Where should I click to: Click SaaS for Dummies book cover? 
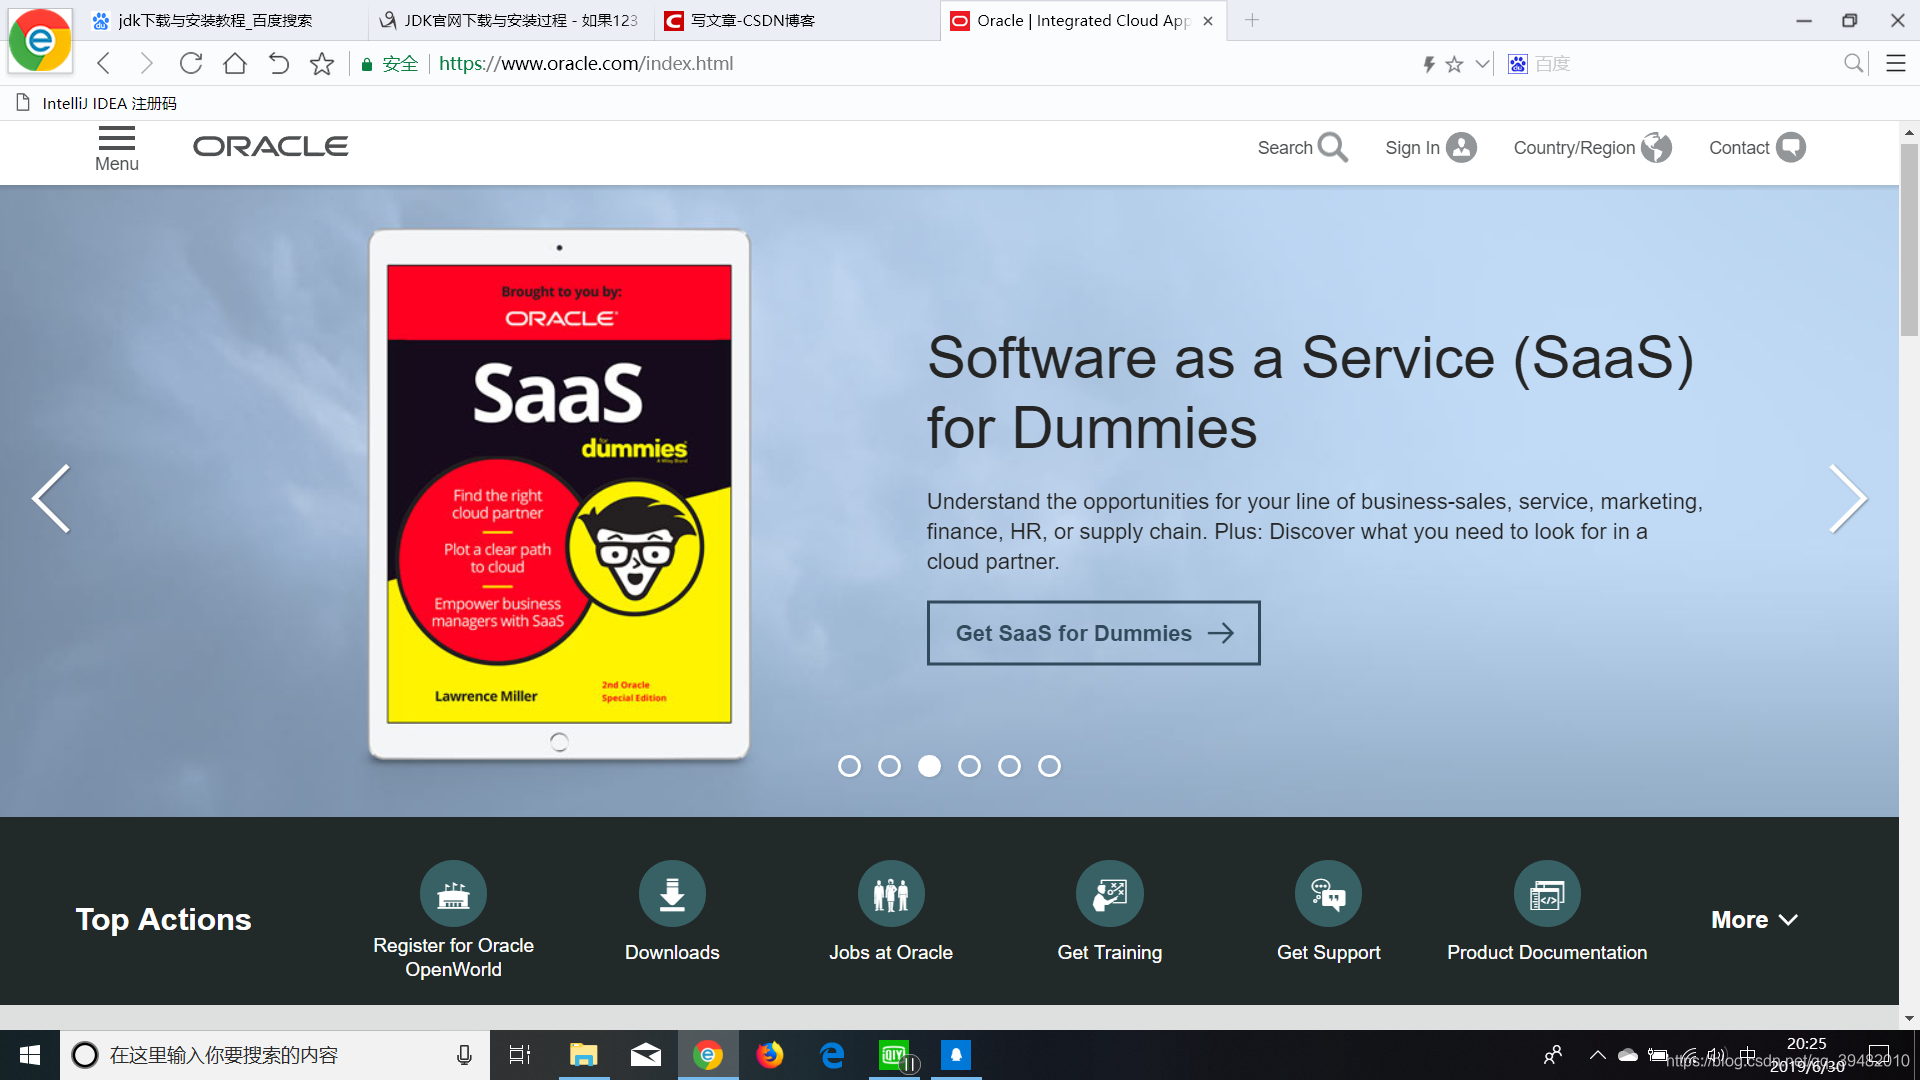(559, 494)
